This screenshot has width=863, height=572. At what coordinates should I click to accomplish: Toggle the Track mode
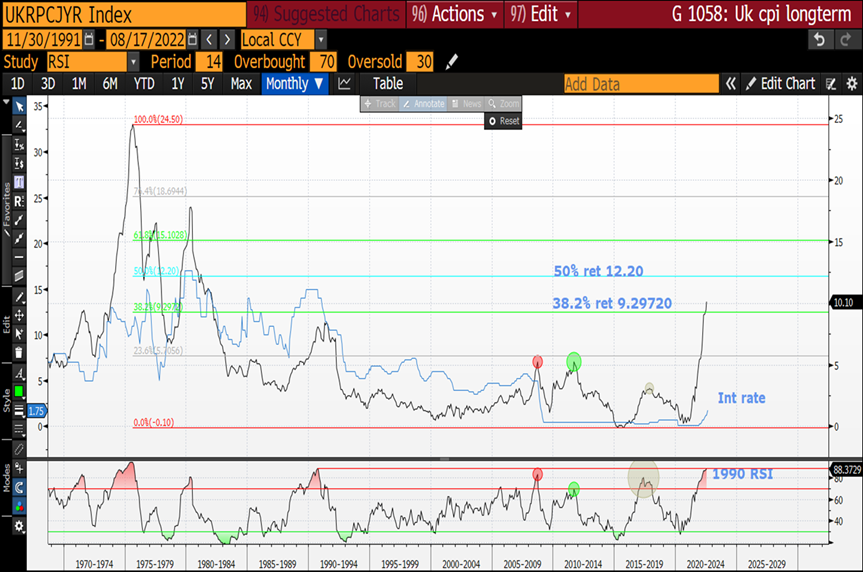coord(380,103)
